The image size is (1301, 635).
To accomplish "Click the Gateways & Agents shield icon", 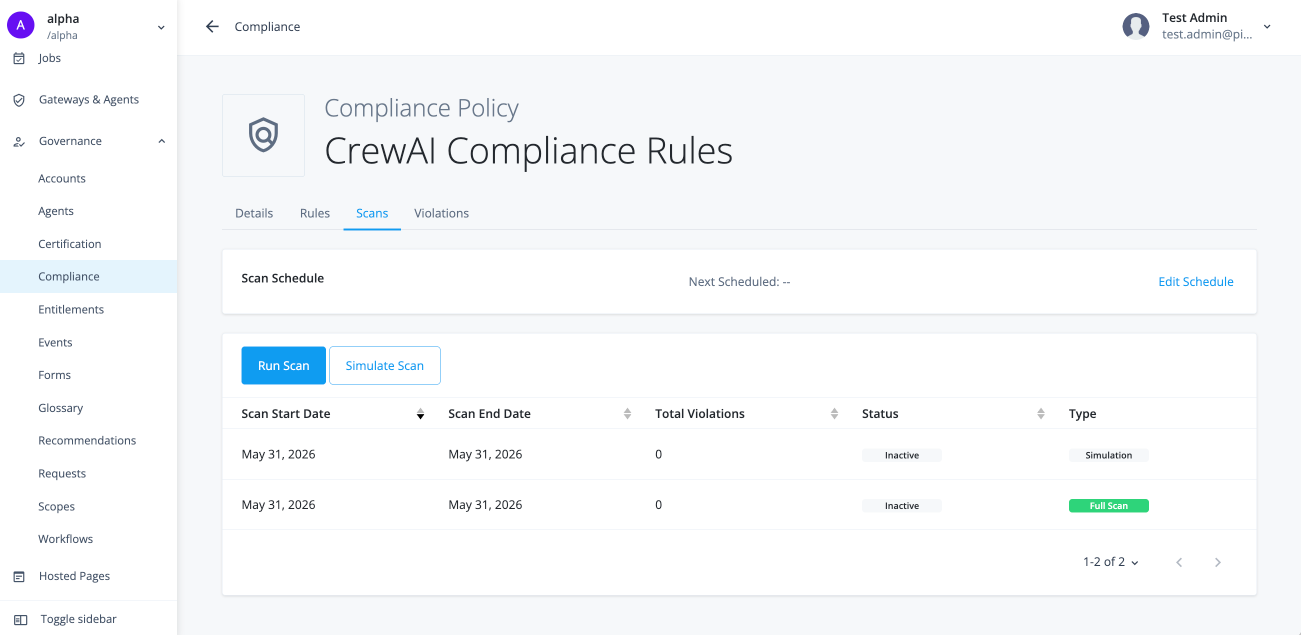I will (18, 100).
